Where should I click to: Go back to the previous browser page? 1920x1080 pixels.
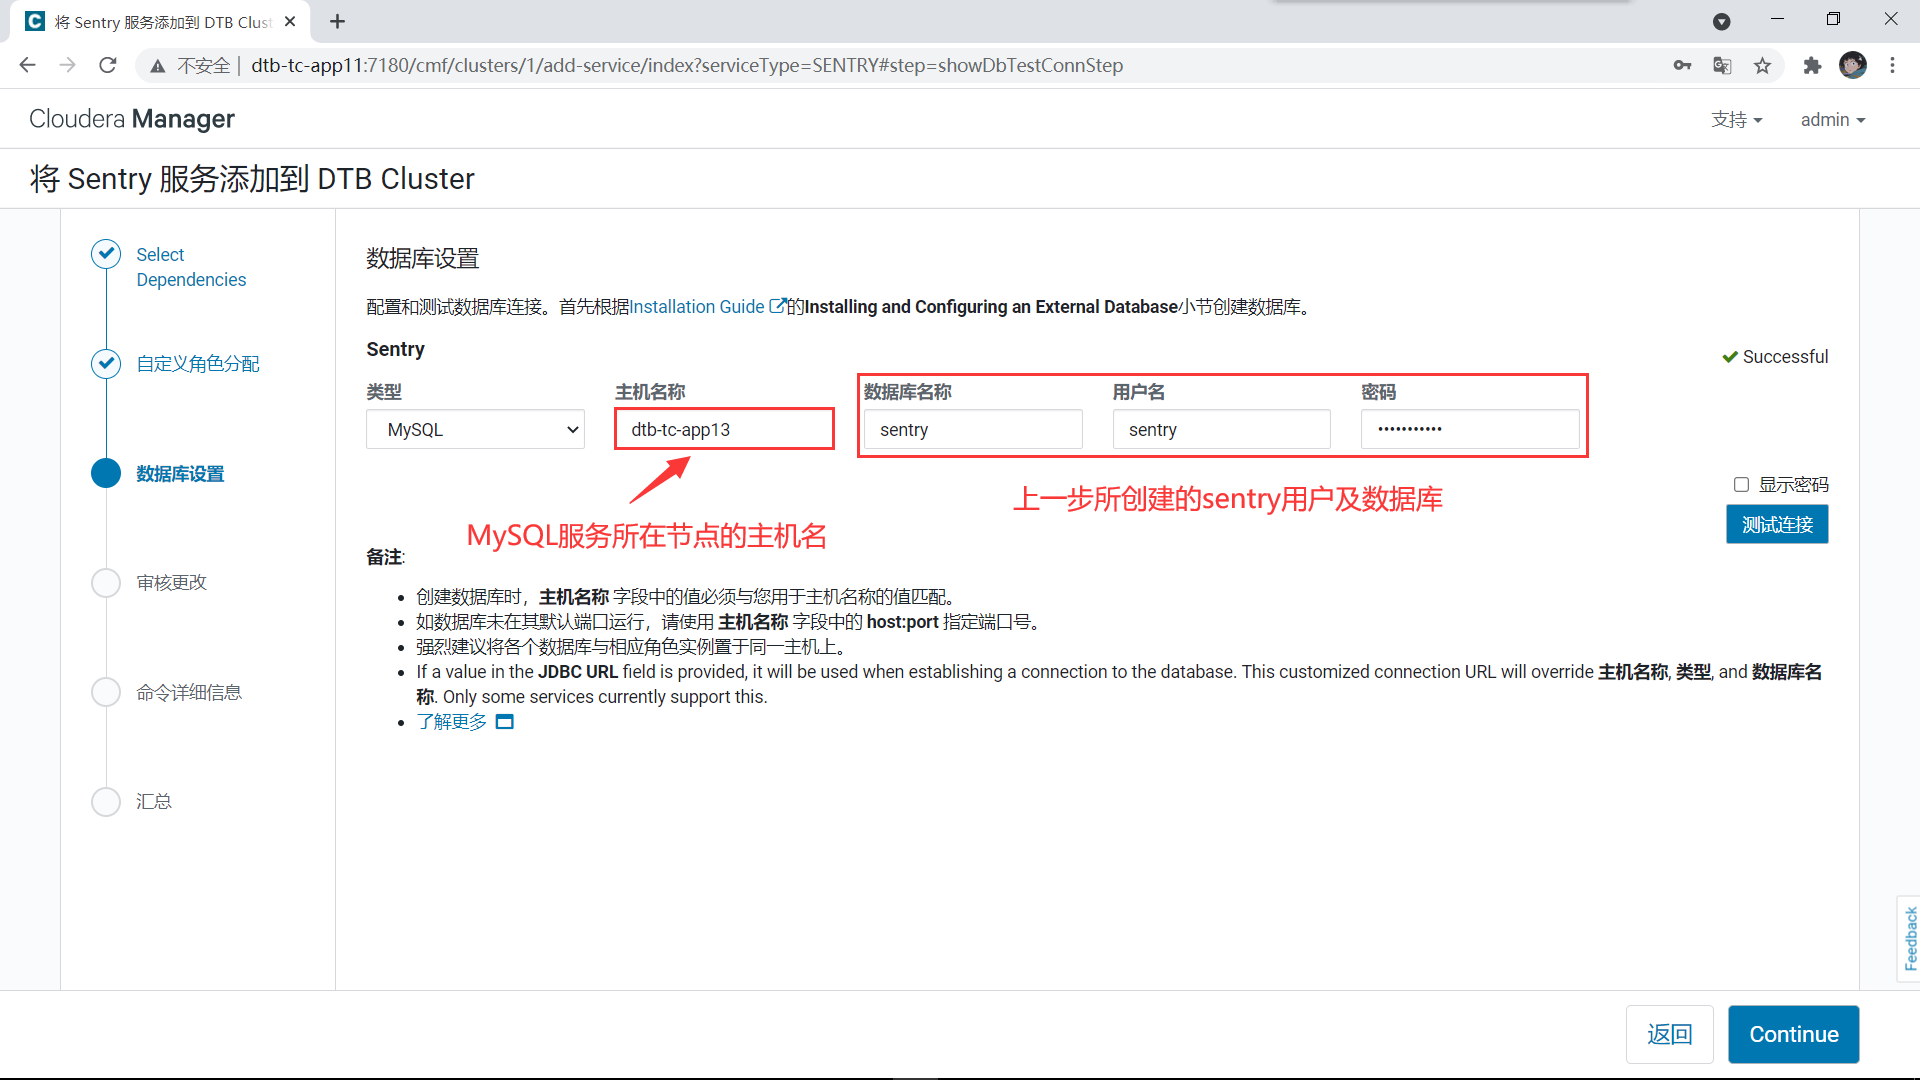click(x=27, y=65)
